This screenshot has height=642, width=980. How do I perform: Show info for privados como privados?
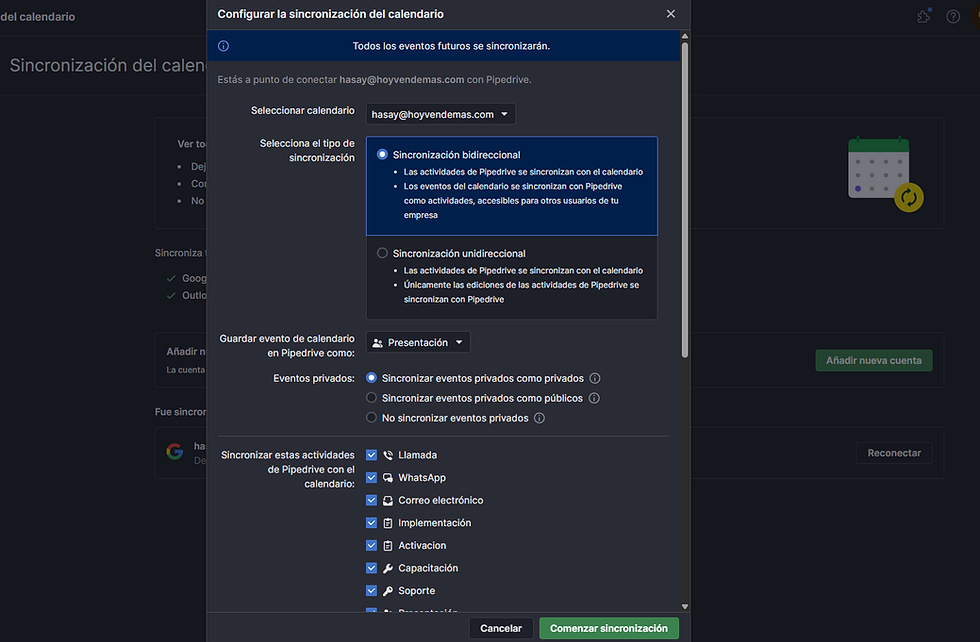pyautogui.click(x=595, y=378)
